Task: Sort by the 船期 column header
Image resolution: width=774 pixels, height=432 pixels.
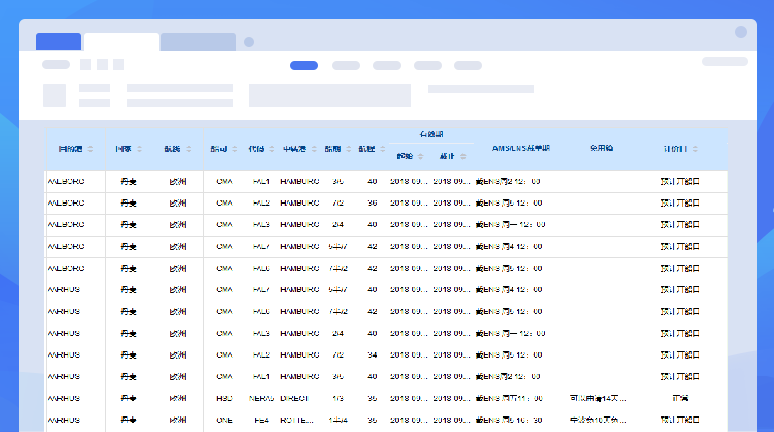Action: pos(348,149)
